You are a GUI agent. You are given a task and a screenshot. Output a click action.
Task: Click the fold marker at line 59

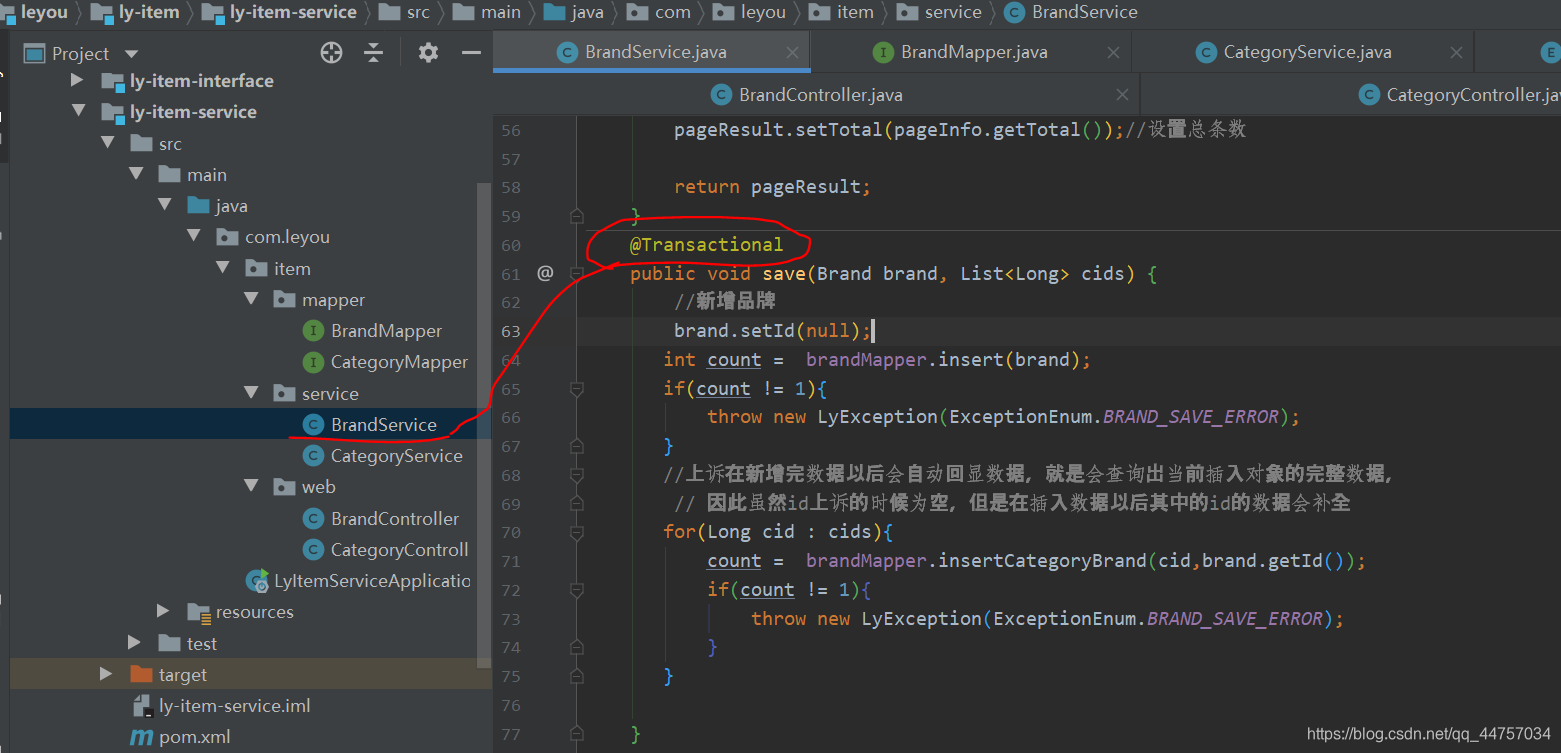point(577,215)
